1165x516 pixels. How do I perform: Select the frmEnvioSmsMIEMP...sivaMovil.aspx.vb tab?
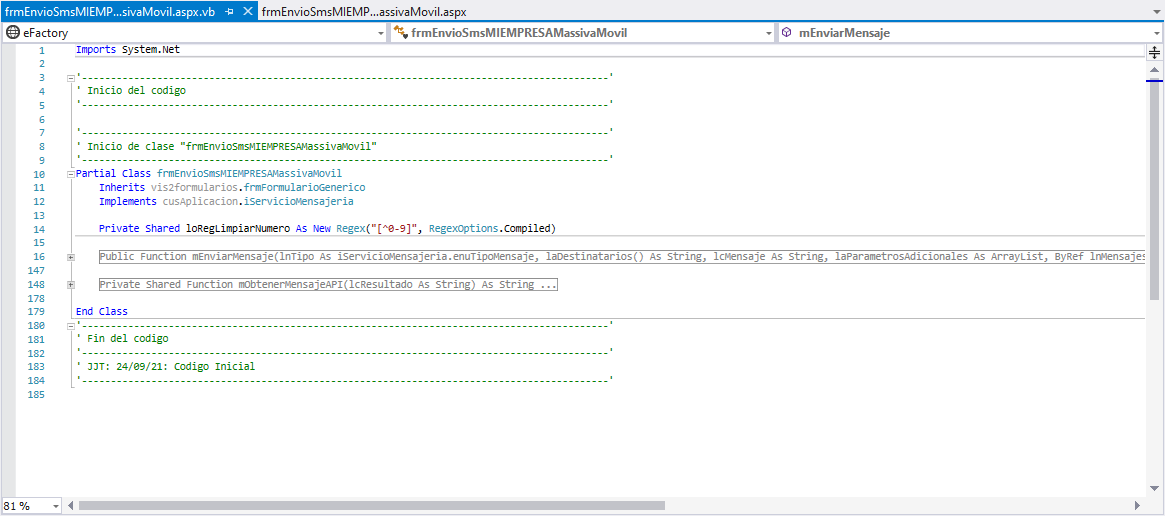click(x=111, y=12)
